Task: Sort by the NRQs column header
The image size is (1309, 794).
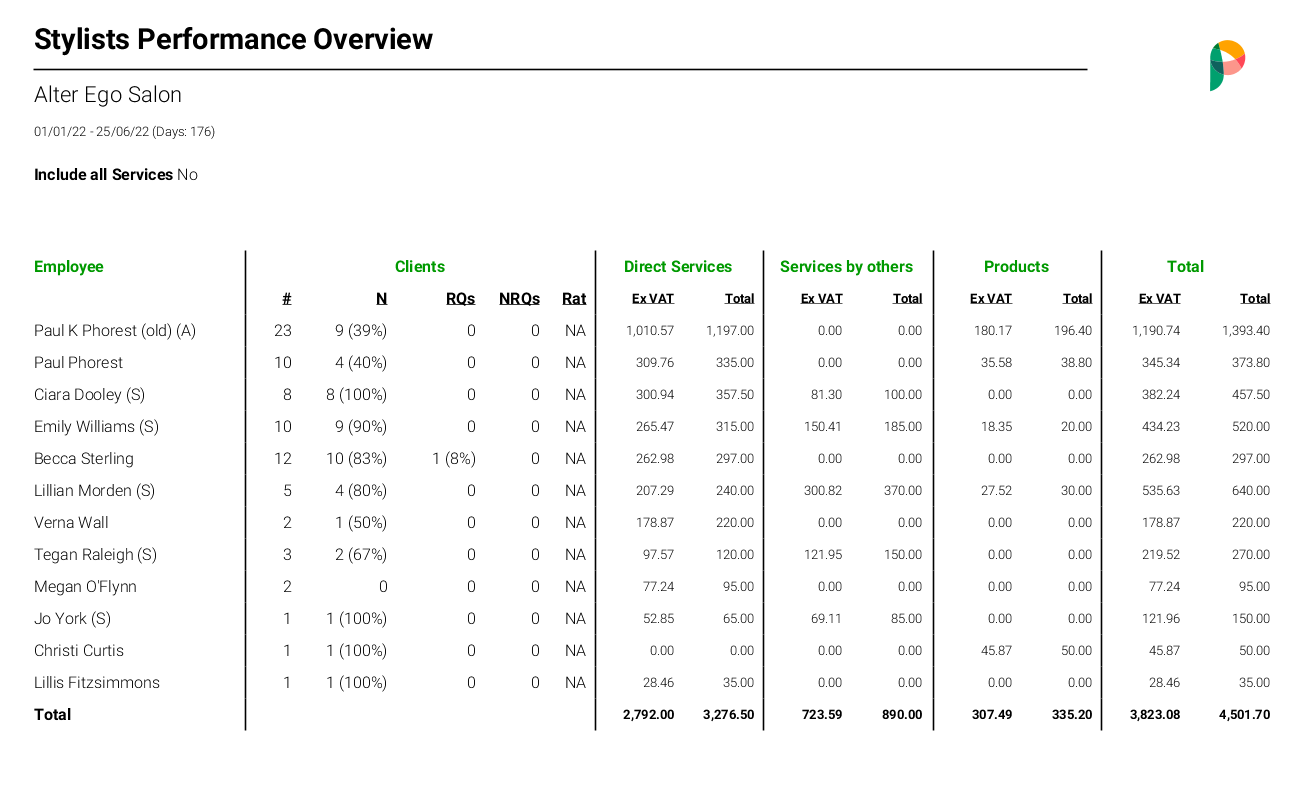Action: [x=519, y=299]
